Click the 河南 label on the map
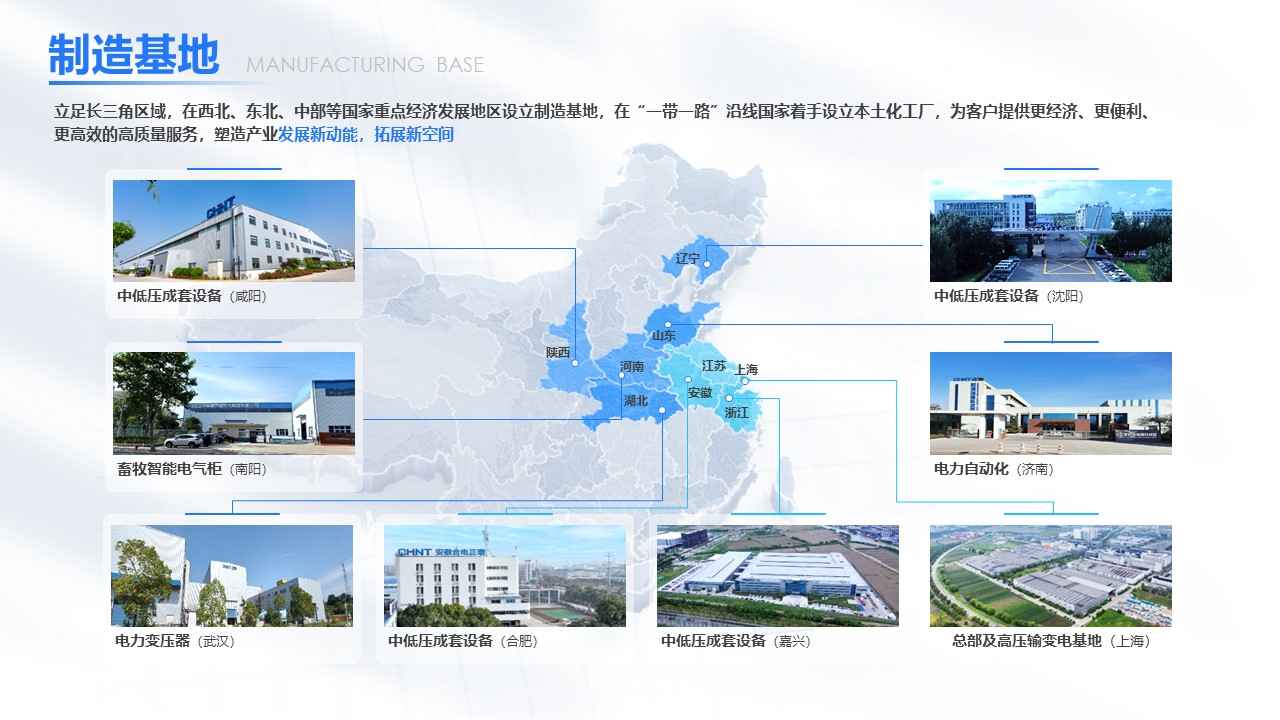Image resolution: width=1280 pixels, height=720 pixels. click(x=632, y=367)
